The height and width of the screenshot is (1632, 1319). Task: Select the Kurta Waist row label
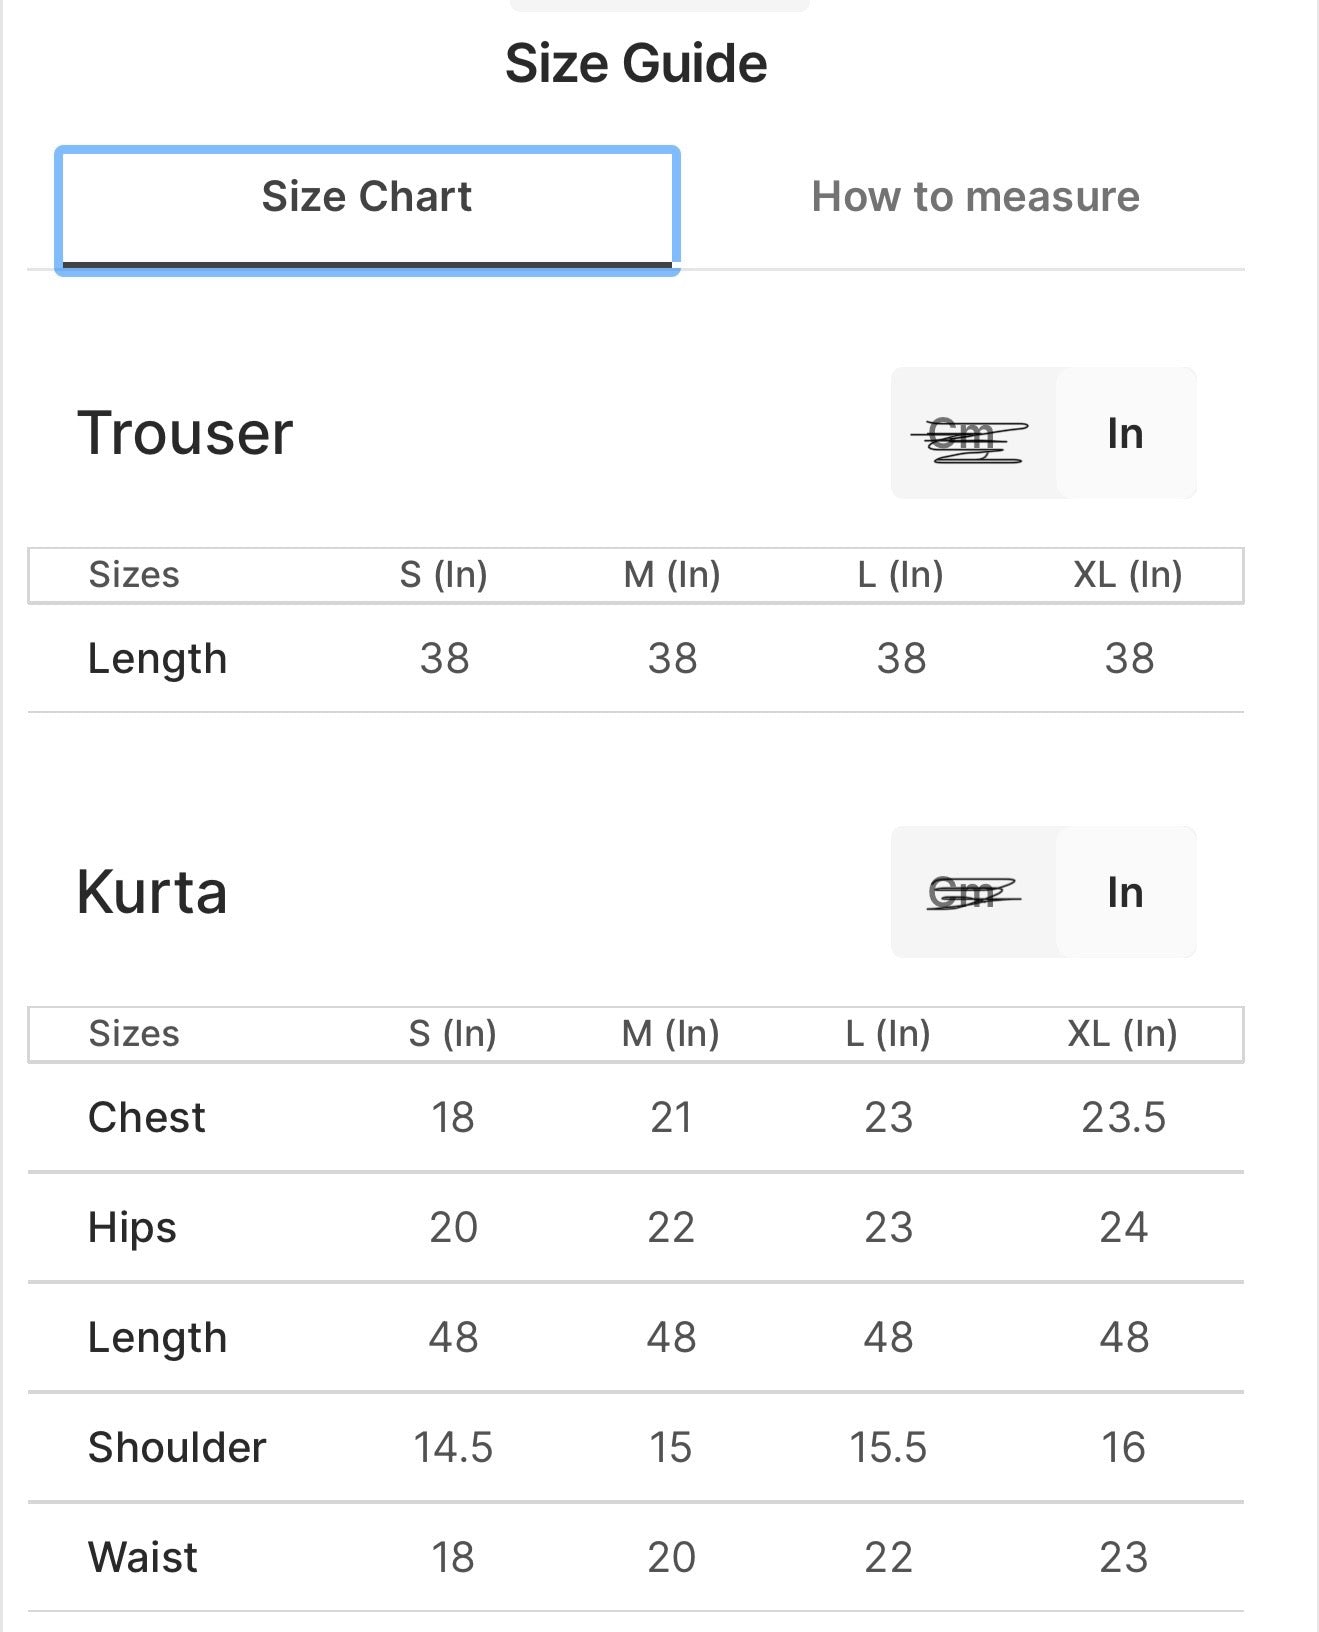coord(143,1558)
